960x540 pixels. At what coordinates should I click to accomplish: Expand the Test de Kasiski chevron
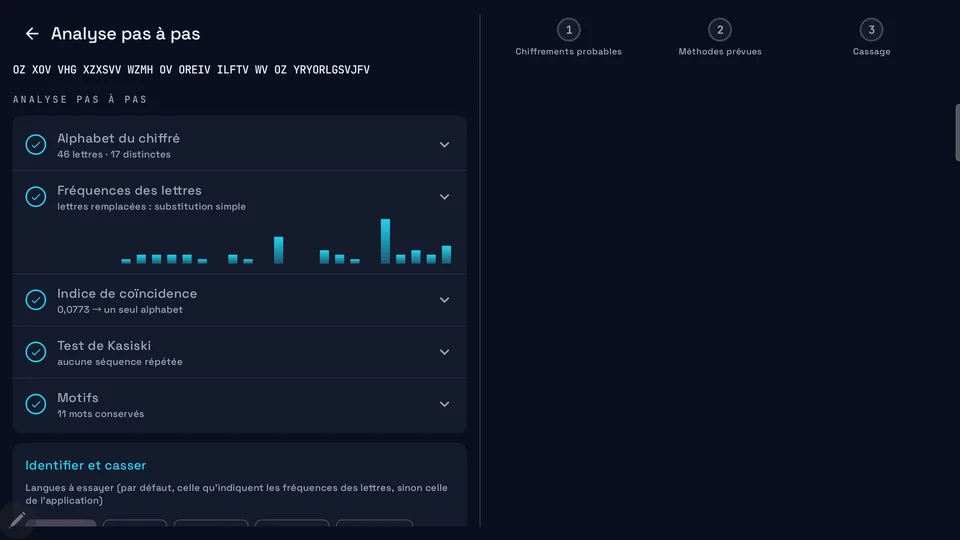click(444, 351)
